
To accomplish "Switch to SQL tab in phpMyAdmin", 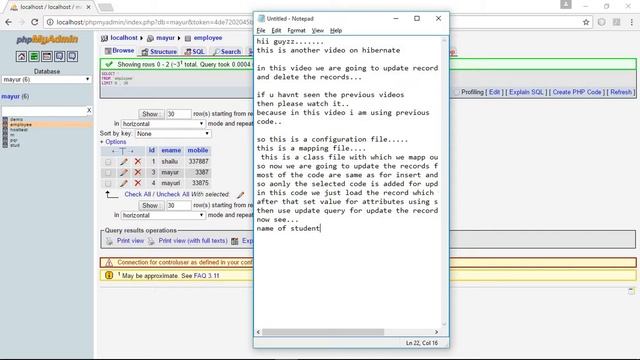I will [194, 52].
